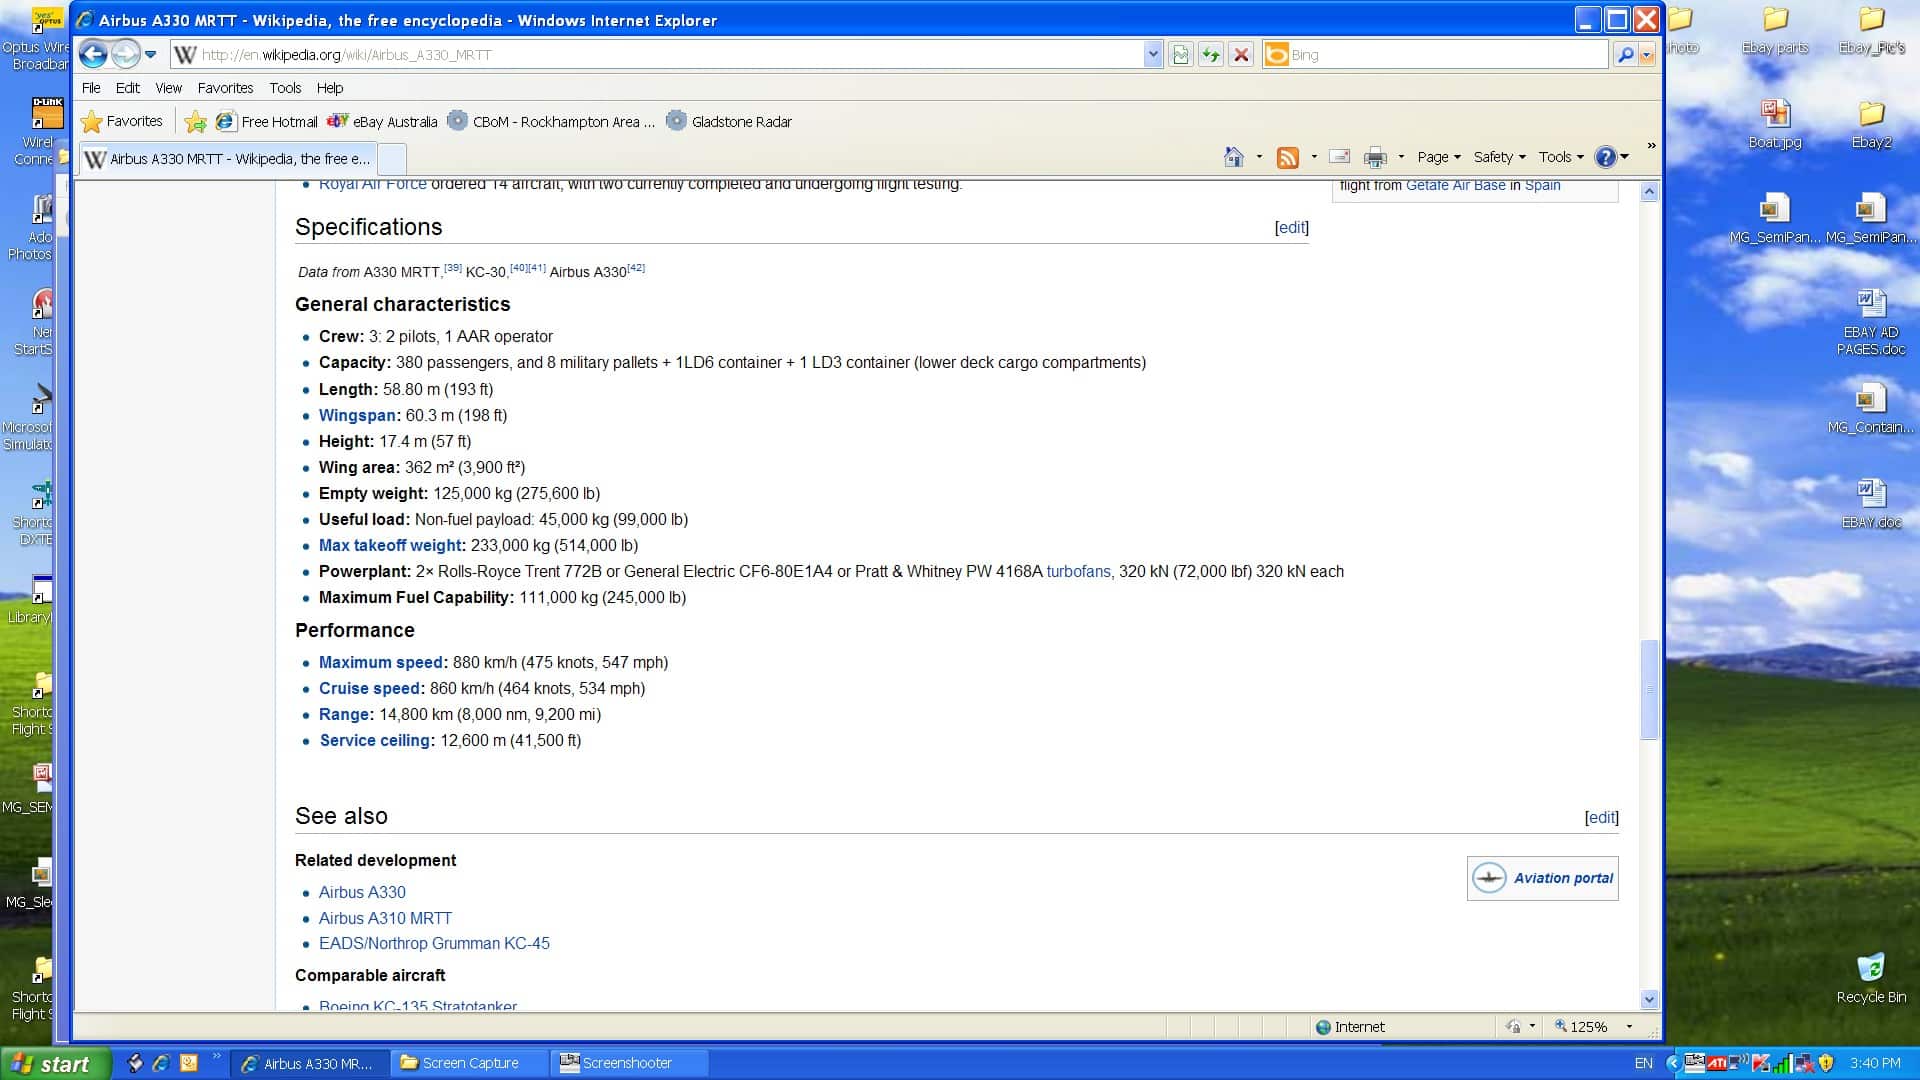The height and width of the screenshot is (1080, 1920).
Task: Click the red Stop loading X icon
Action: click(1241, 55)
